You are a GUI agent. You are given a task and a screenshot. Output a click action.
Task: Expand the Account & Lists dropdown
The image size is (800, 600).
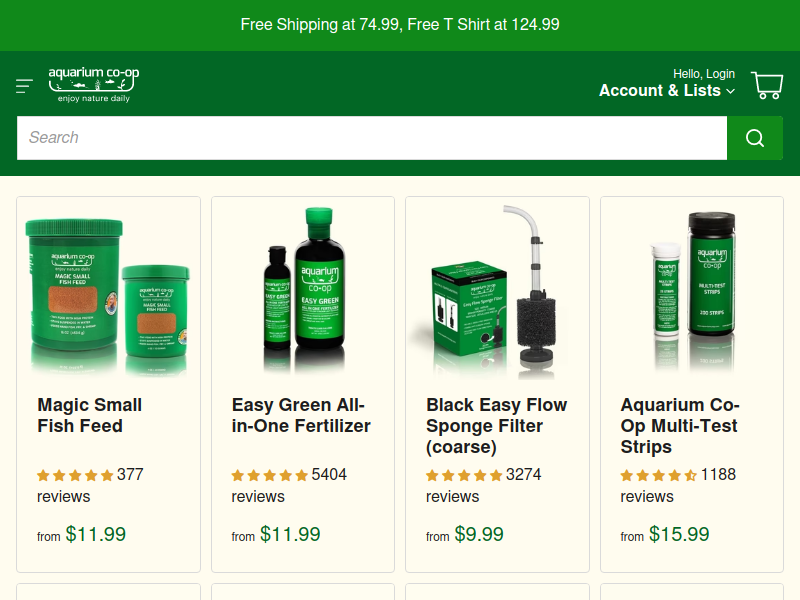[667, 90]
